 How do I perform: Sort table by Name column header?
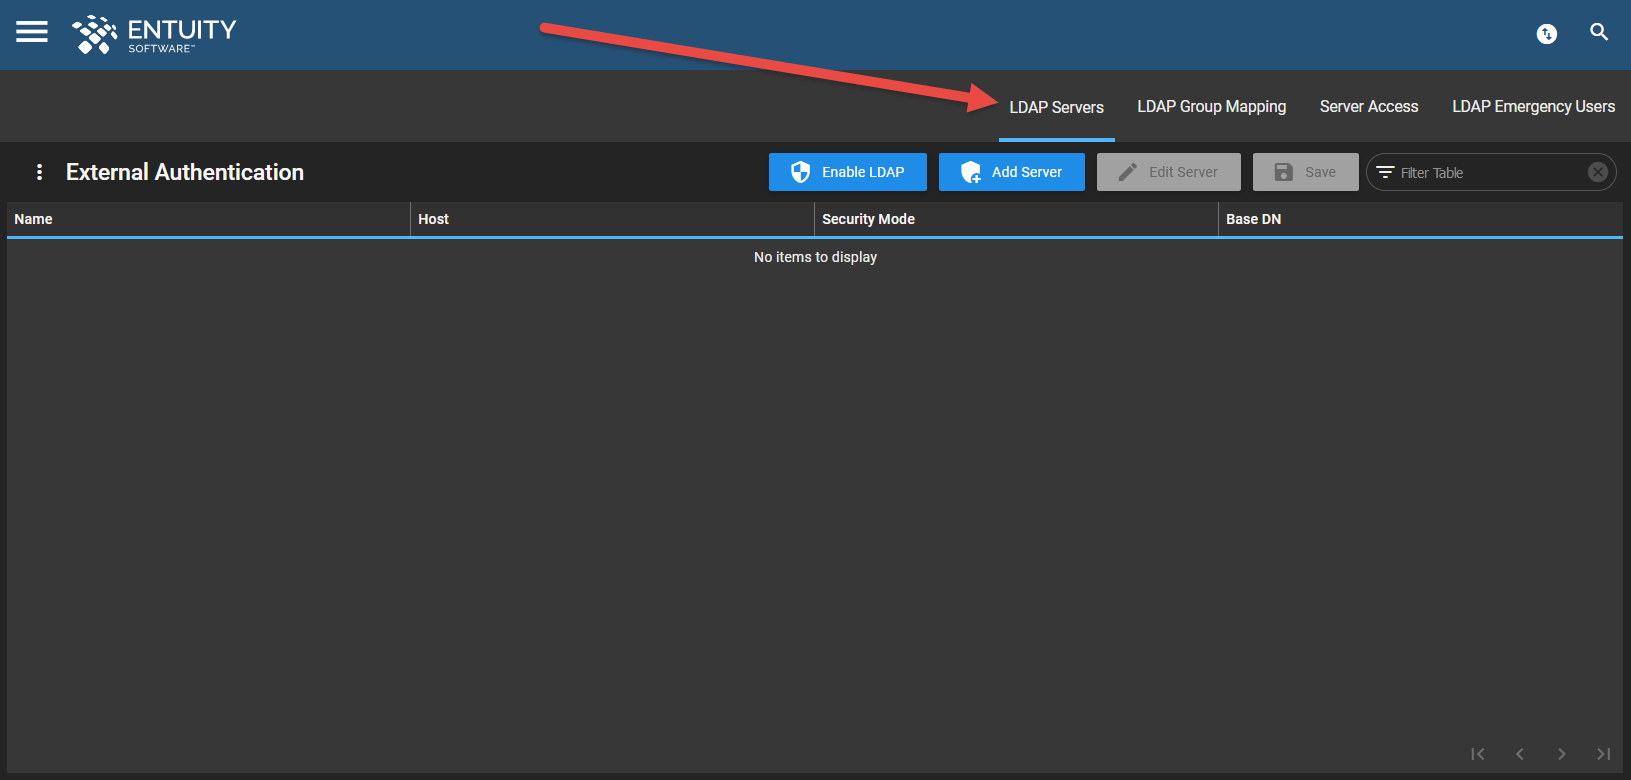pyautogui.click(x=34, y=219)
